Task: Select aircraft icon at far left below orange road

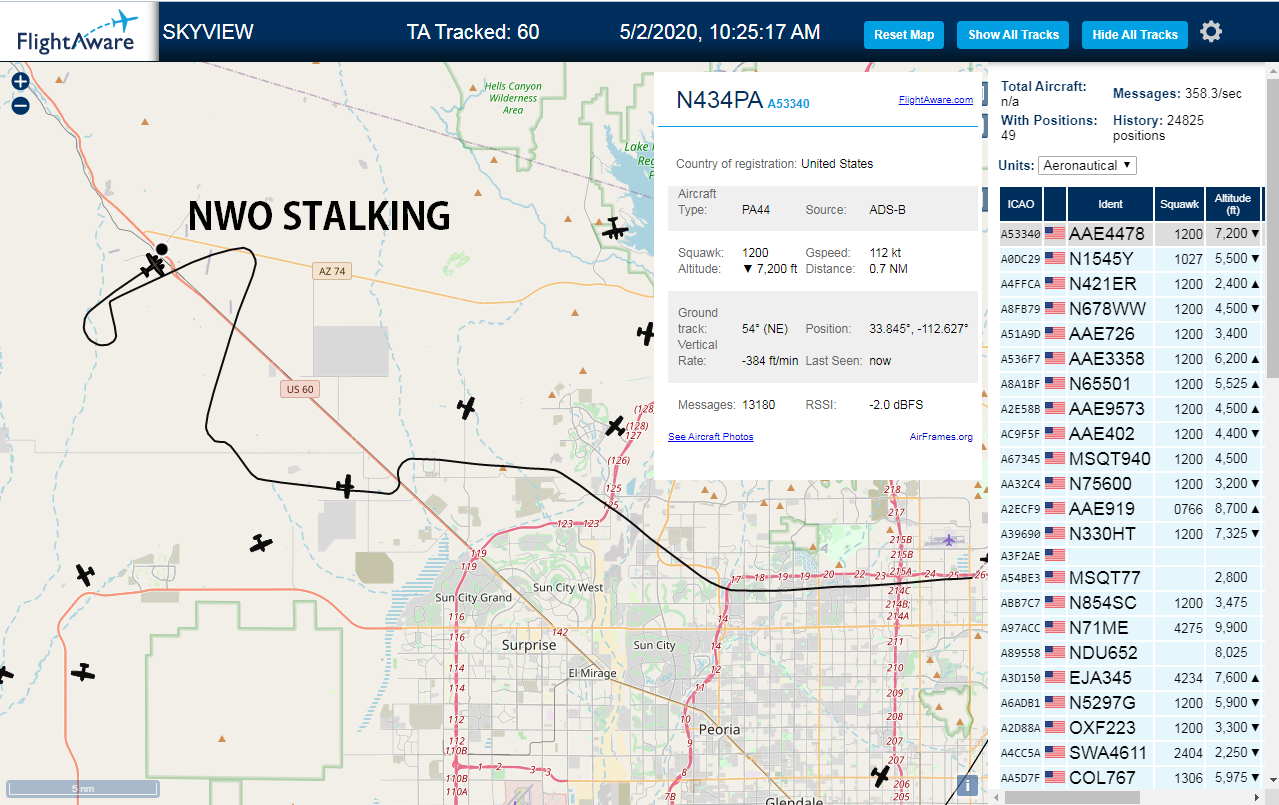Action: pyautogui.click(x=83, y=672)
